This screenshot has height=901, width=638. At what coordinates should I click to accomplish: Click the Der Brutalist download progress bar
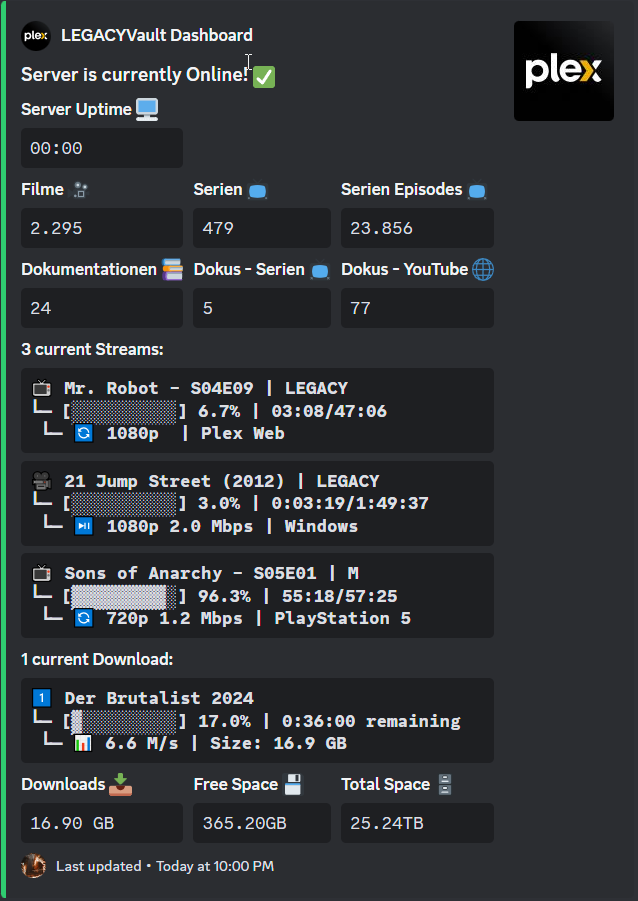pos(124,721)
